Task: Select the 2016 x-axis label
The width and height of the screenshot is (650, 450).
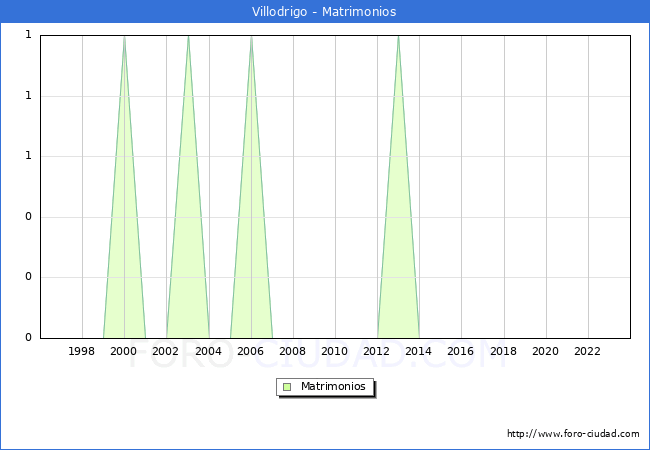Action: pos(461,351)
